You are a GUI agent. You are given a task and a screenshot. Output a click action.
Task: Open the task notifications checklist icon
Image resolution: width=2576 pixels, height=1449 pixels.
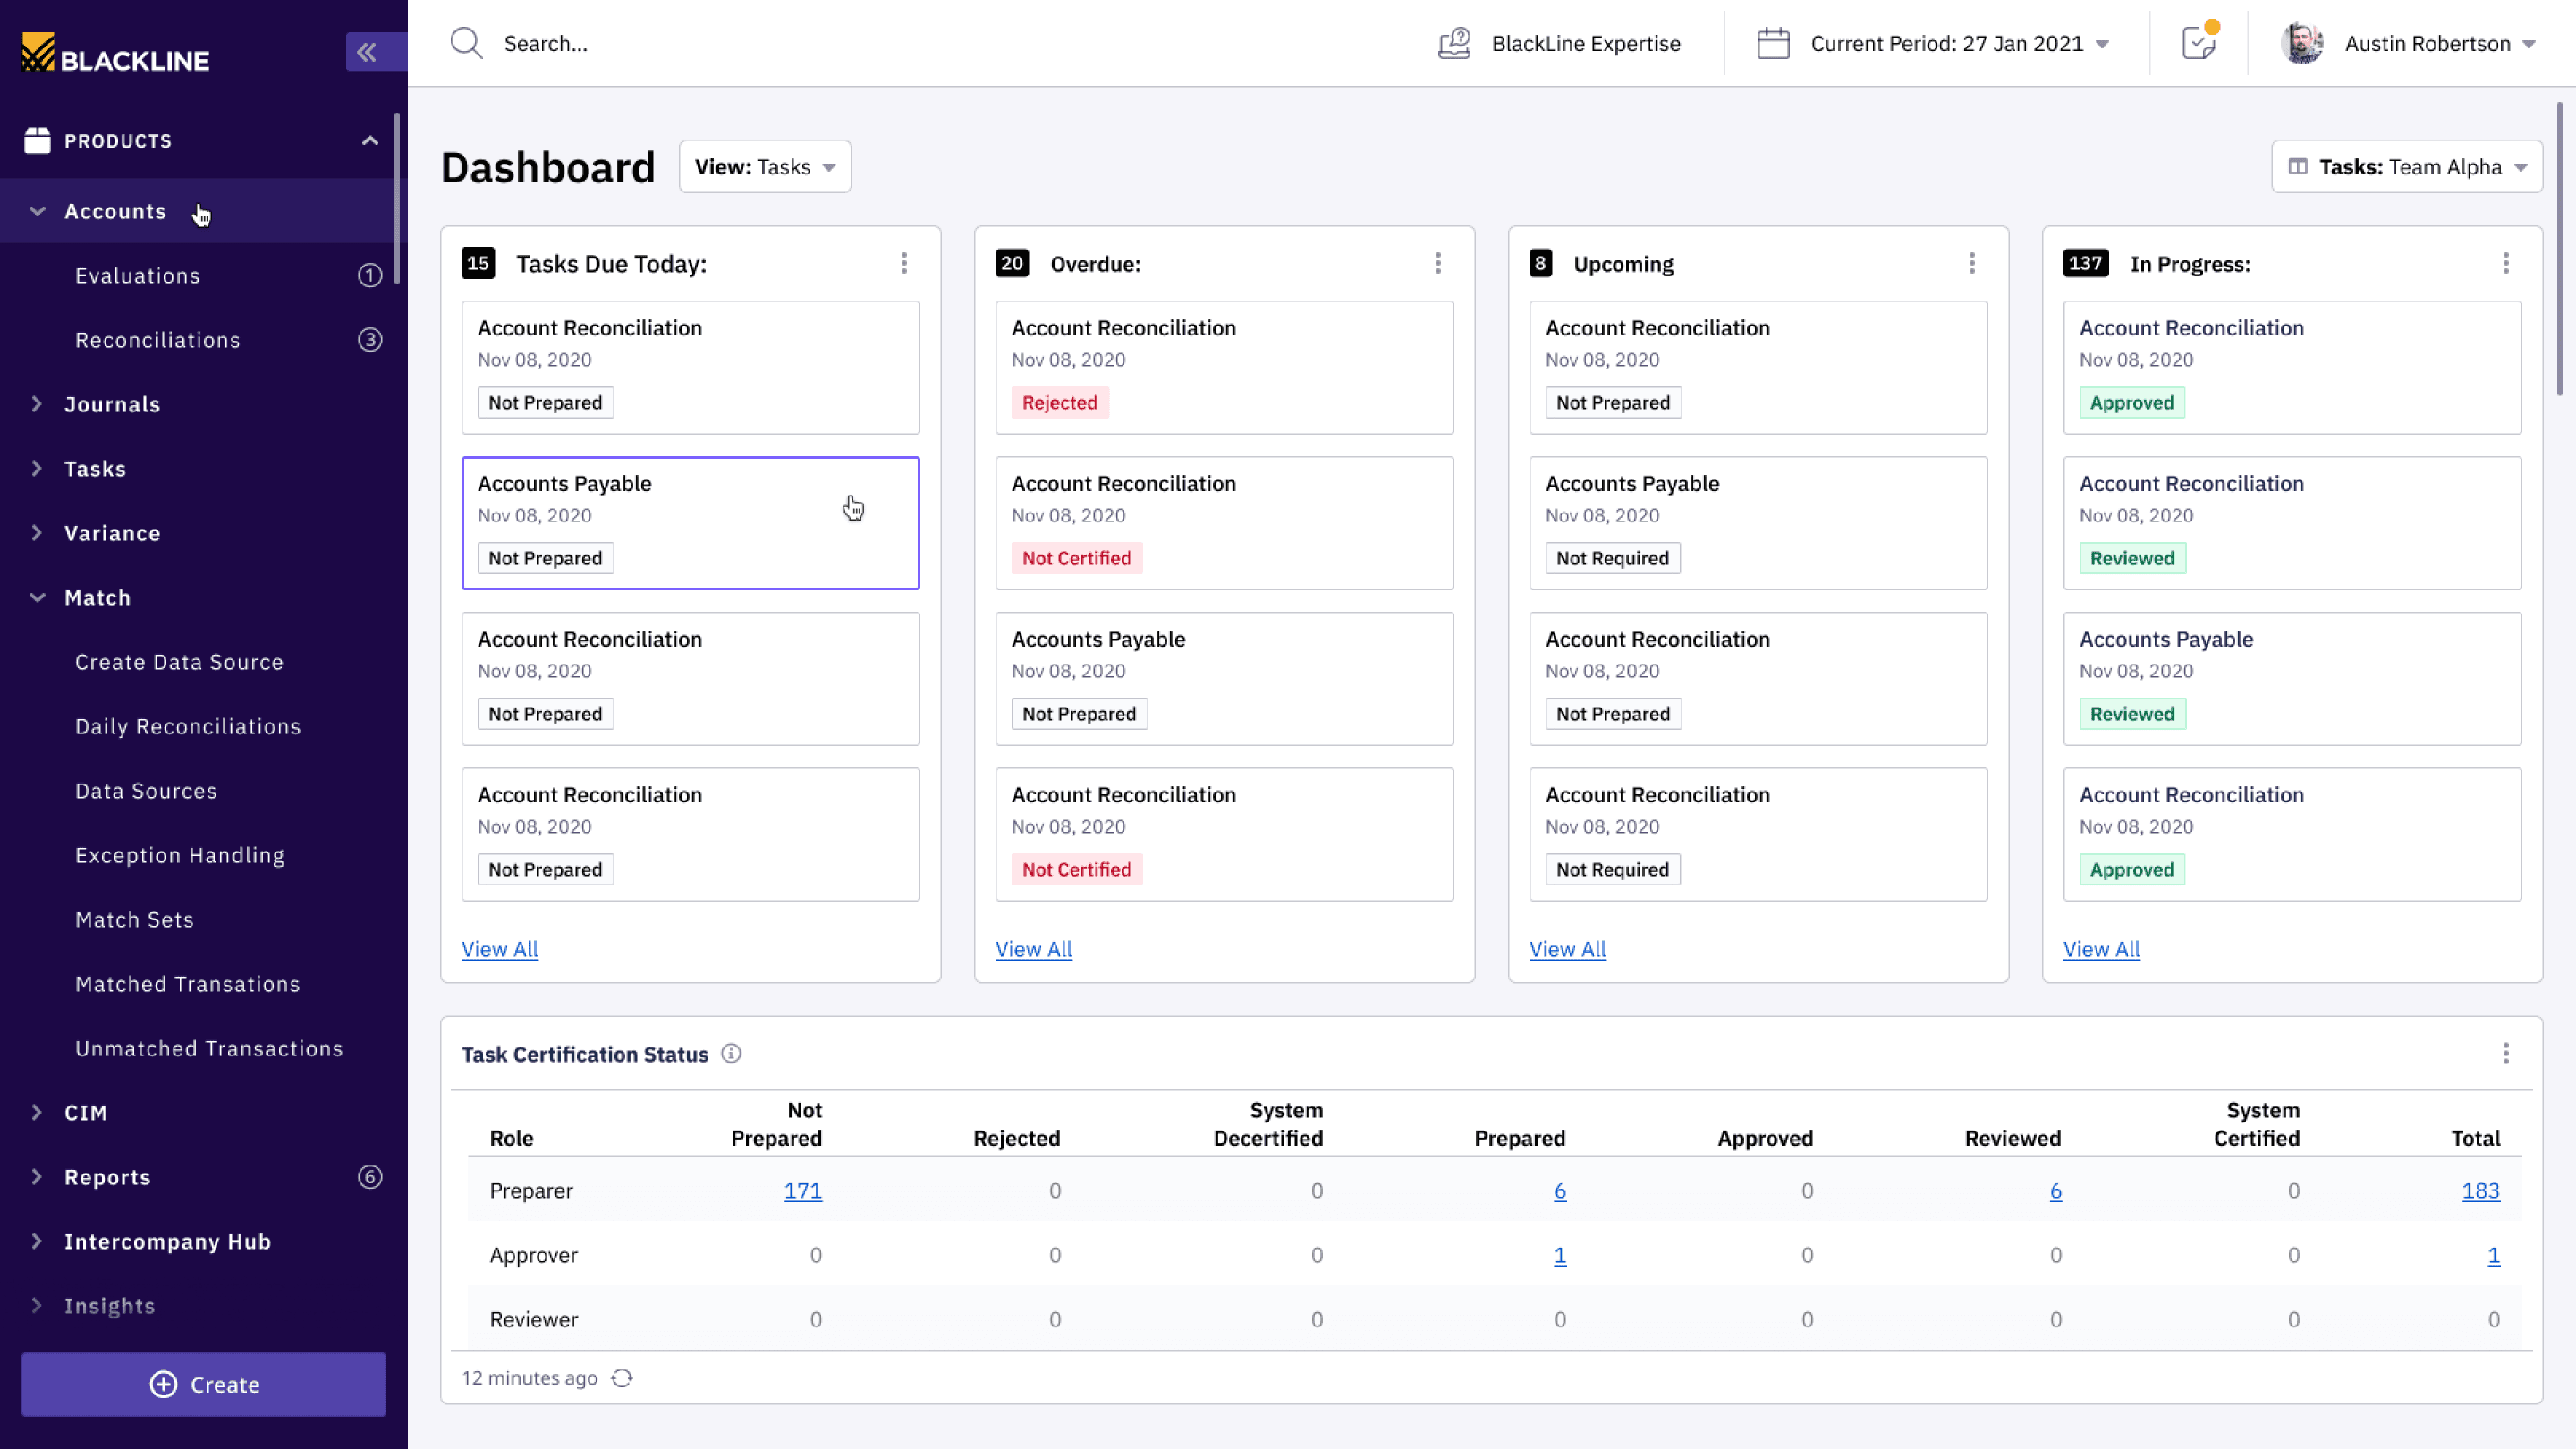coord(2198,43)
